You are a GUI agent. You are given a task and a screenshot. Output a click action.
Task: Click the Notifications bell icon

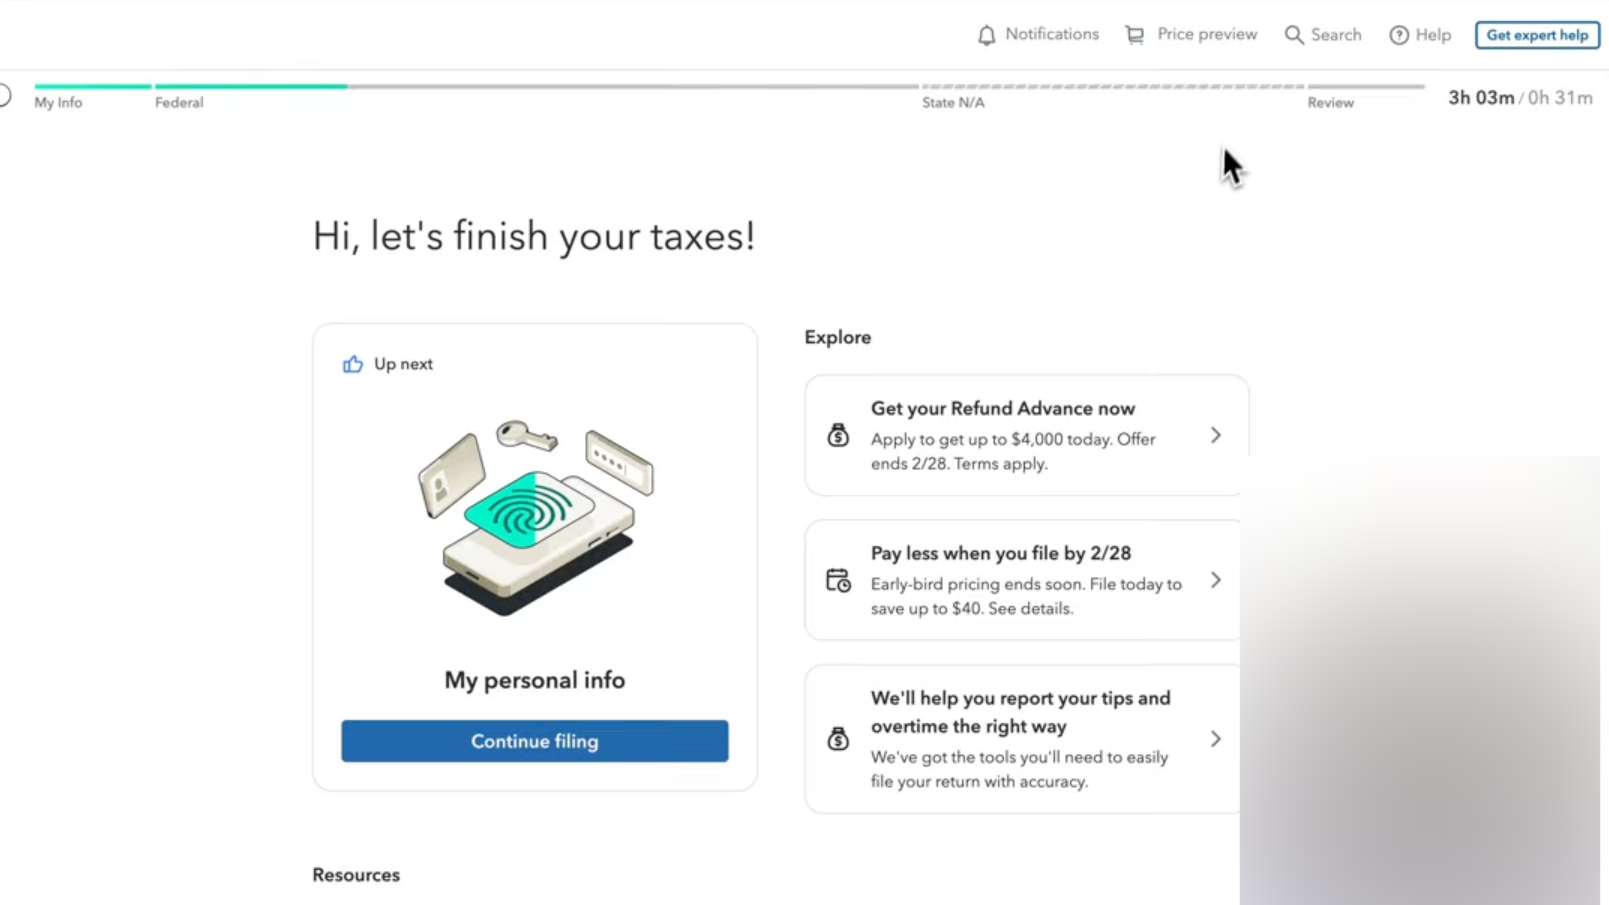987,35
